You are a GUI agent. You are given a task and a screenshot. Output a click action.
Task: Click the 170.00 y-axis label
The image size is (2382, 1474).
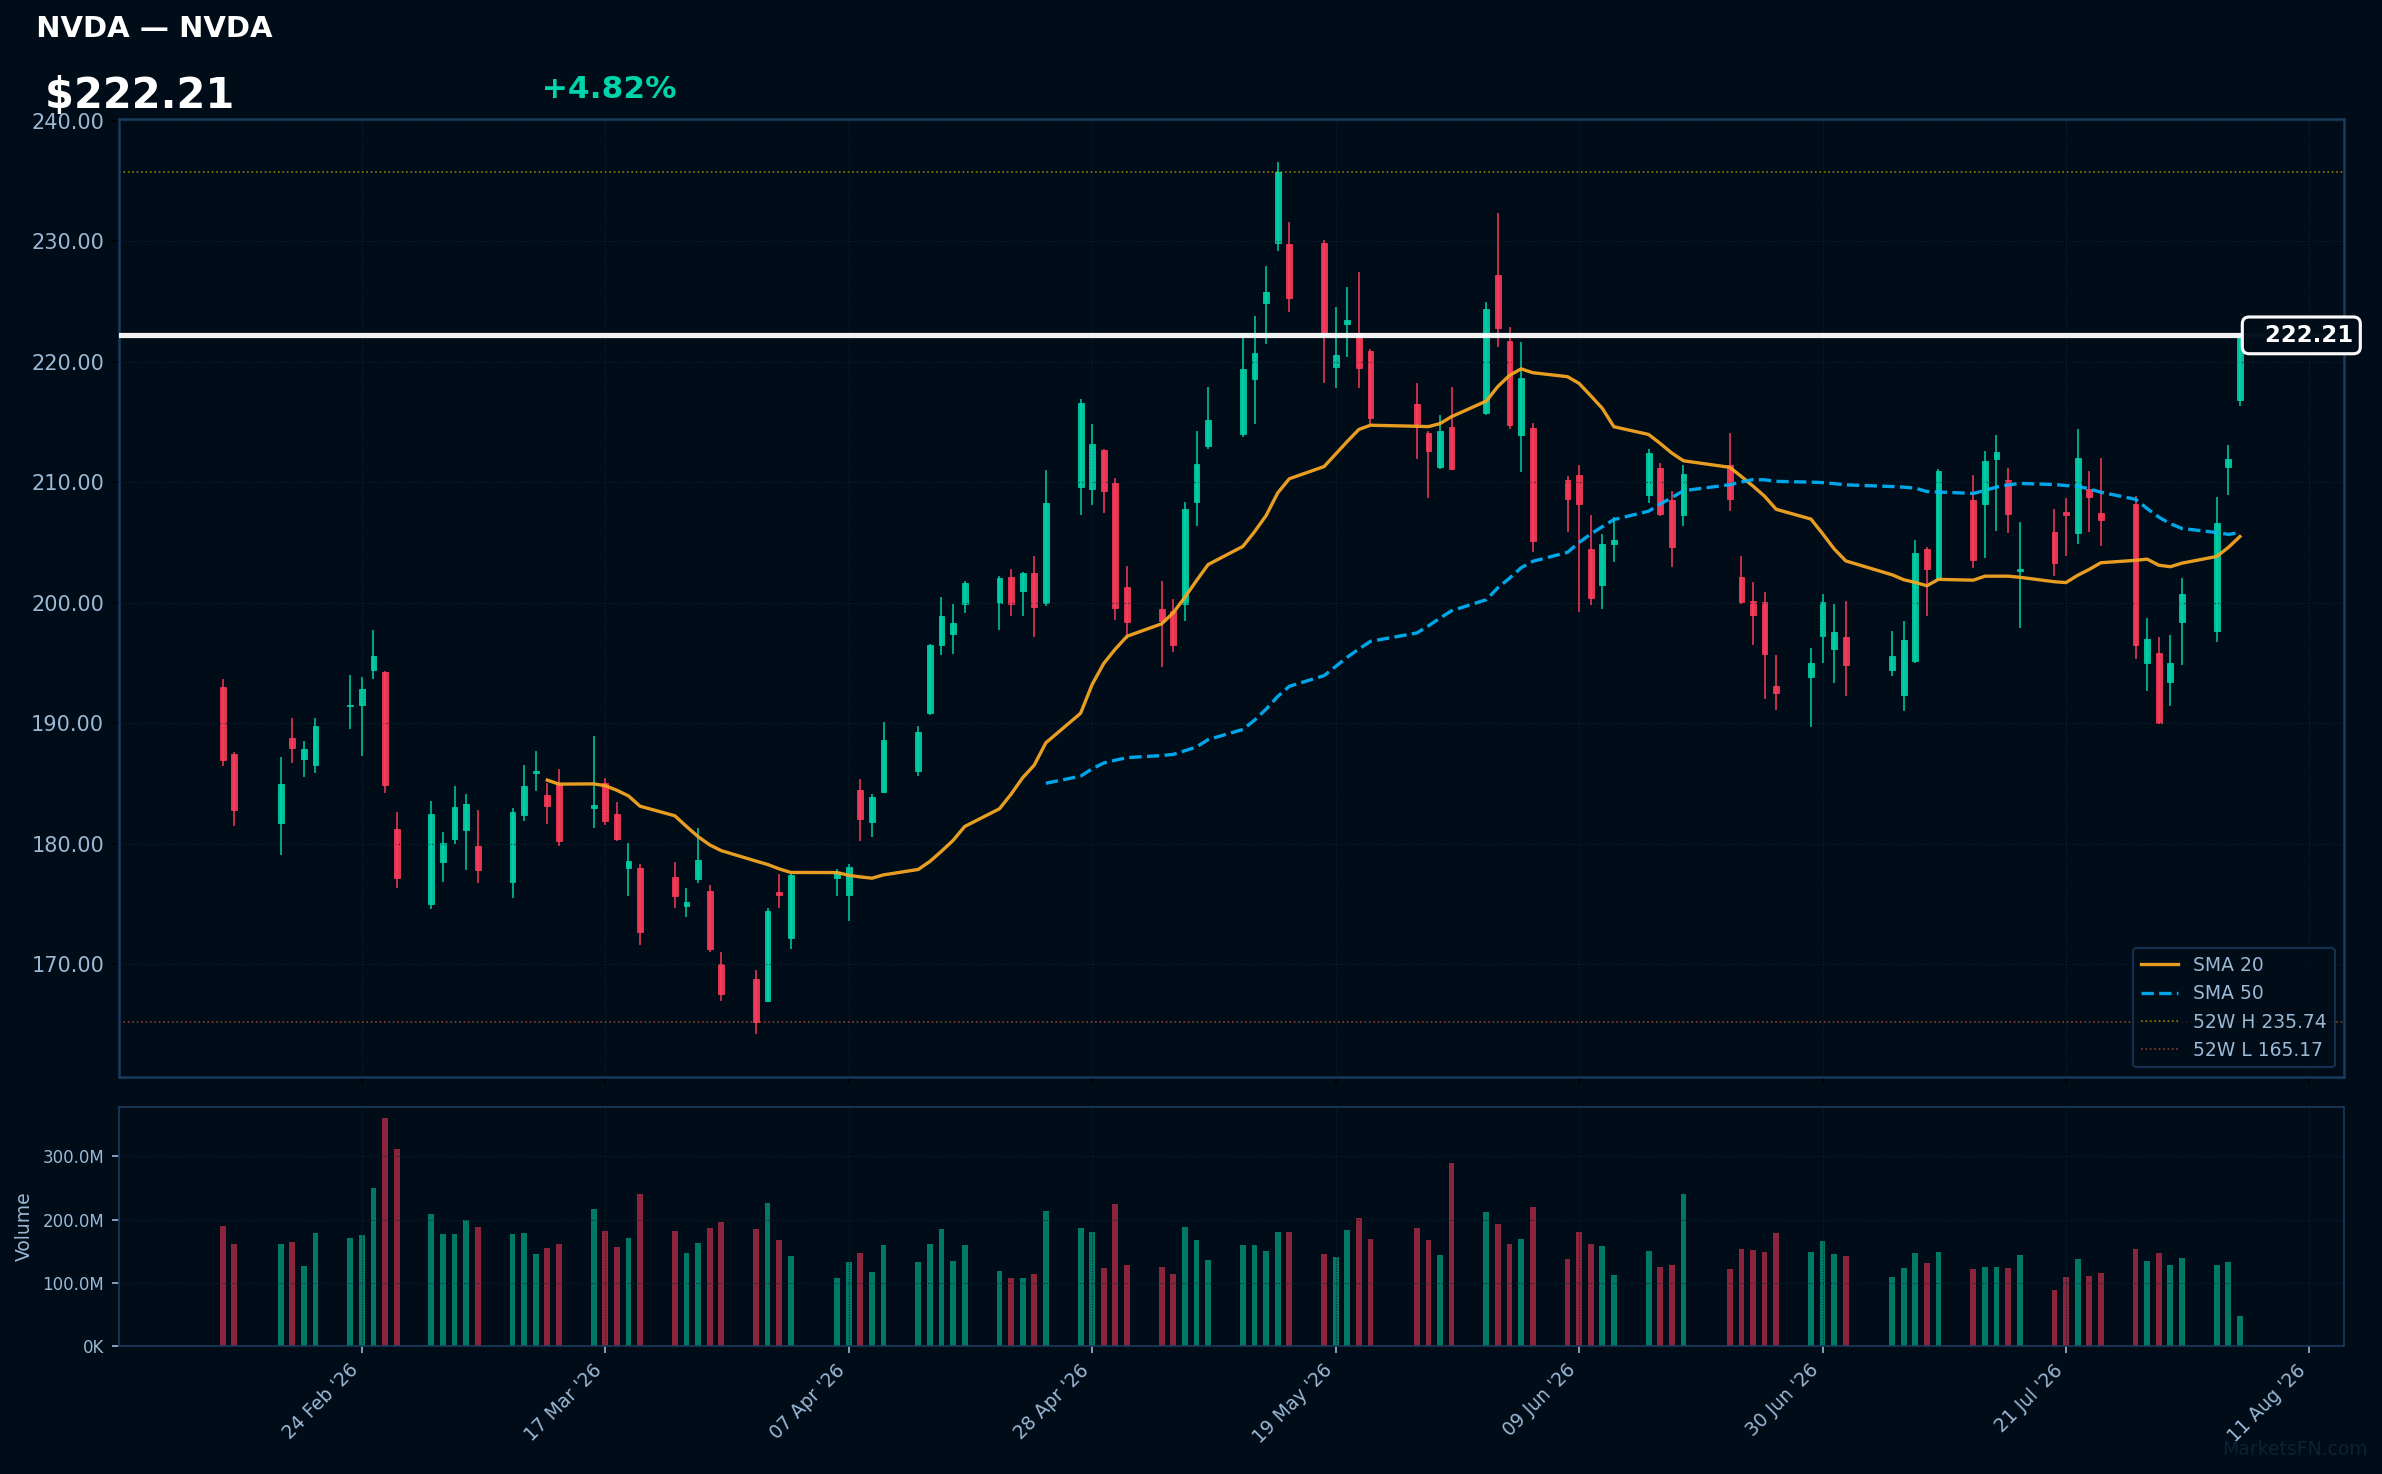point(68,964)
